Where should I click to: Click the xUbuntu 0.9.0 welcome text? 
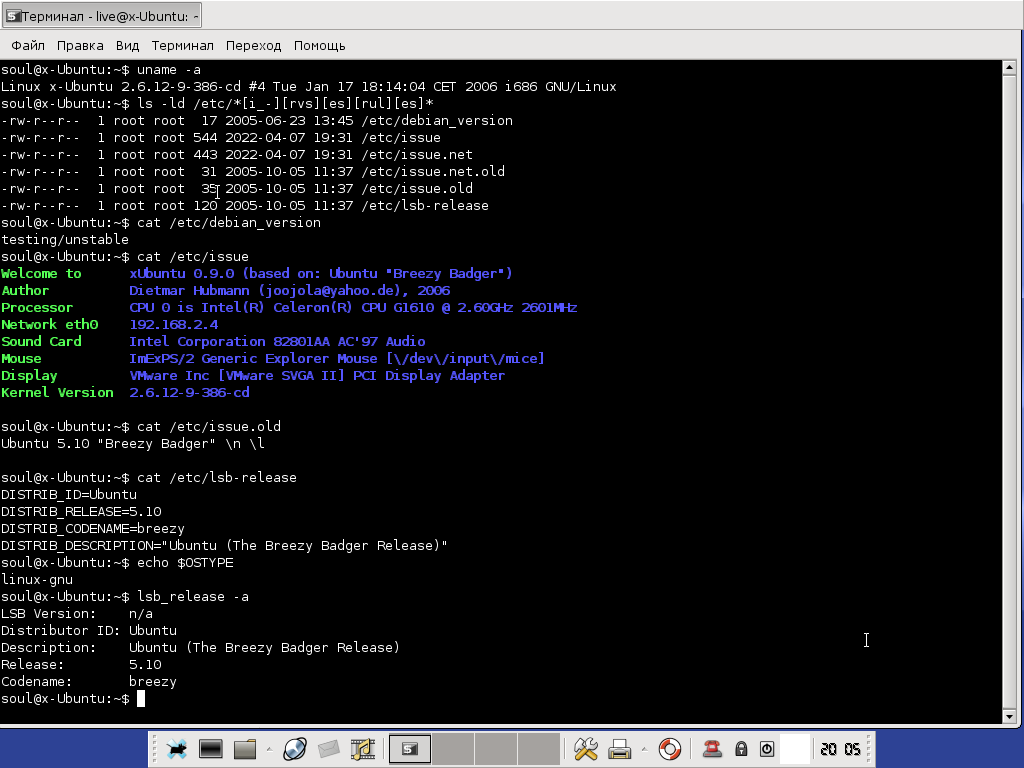pos(321,274)
